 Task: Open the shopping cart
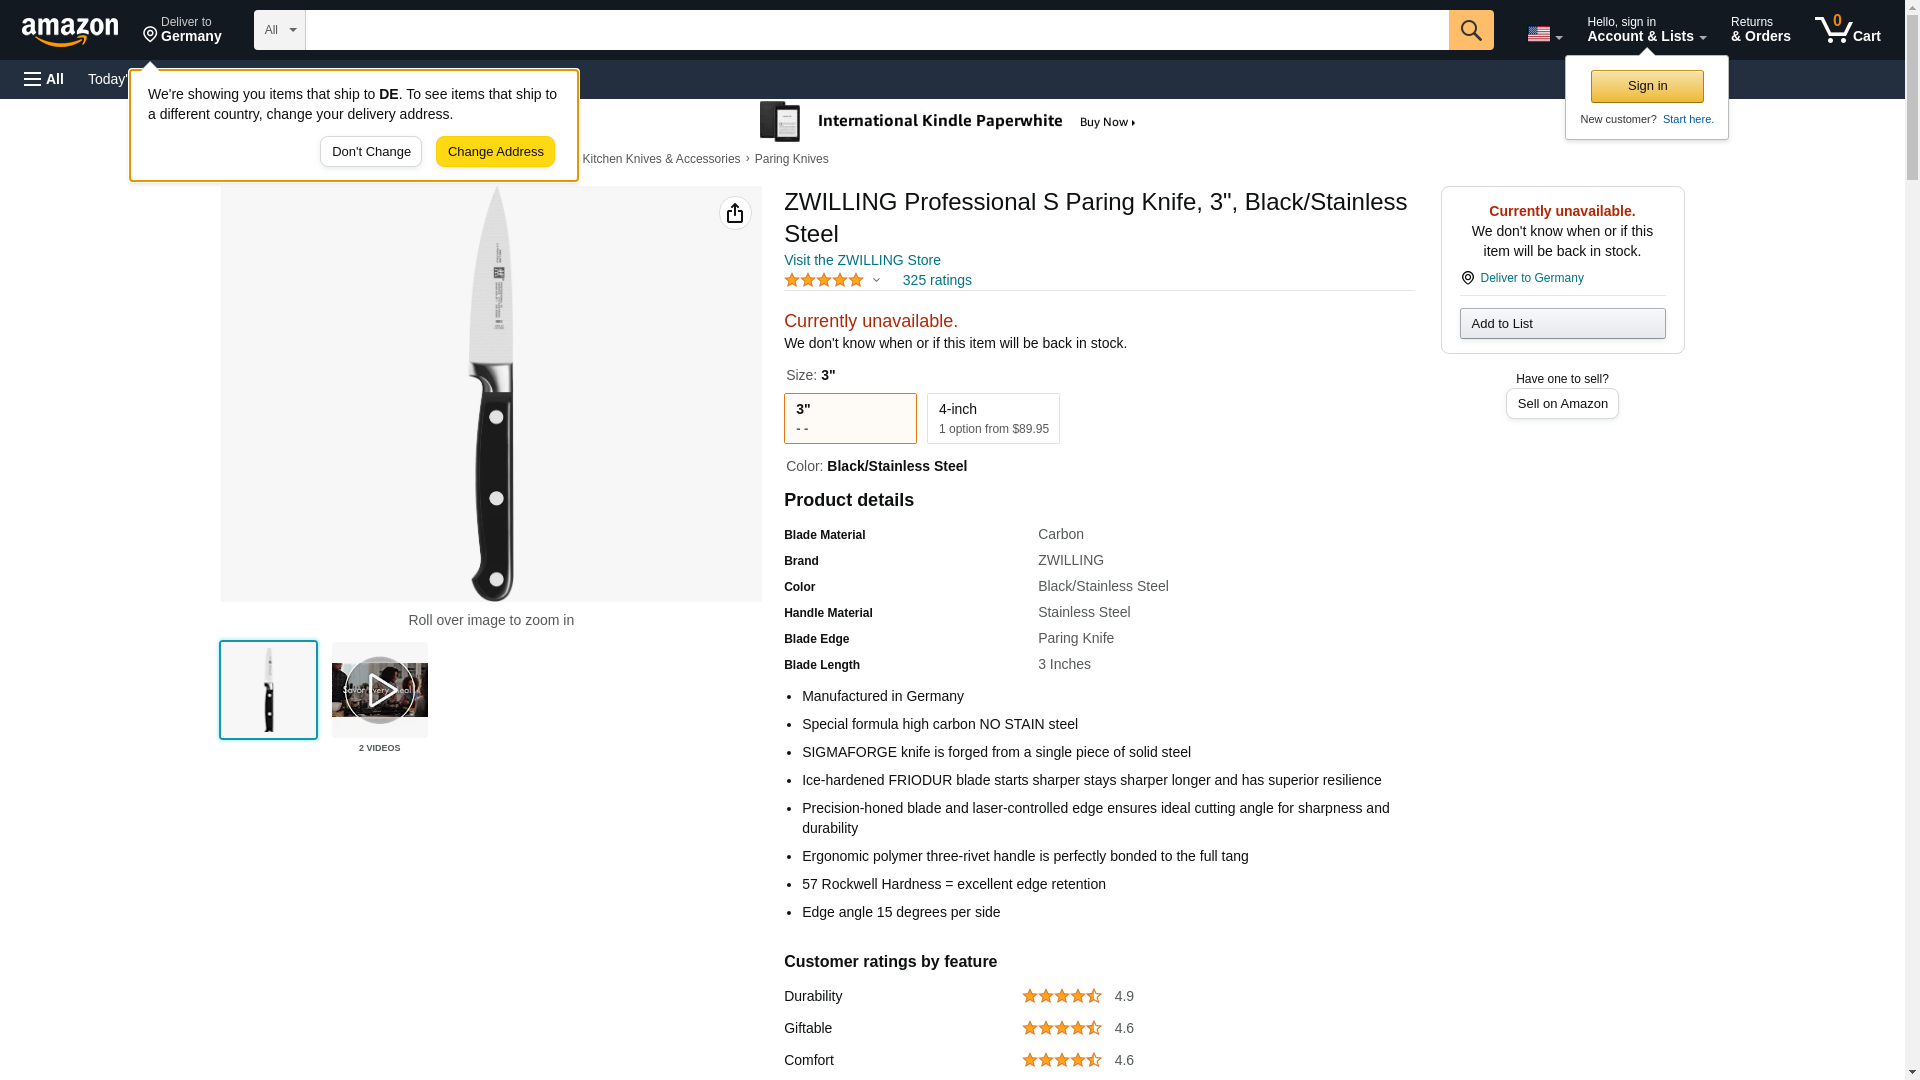(1847, 30)
